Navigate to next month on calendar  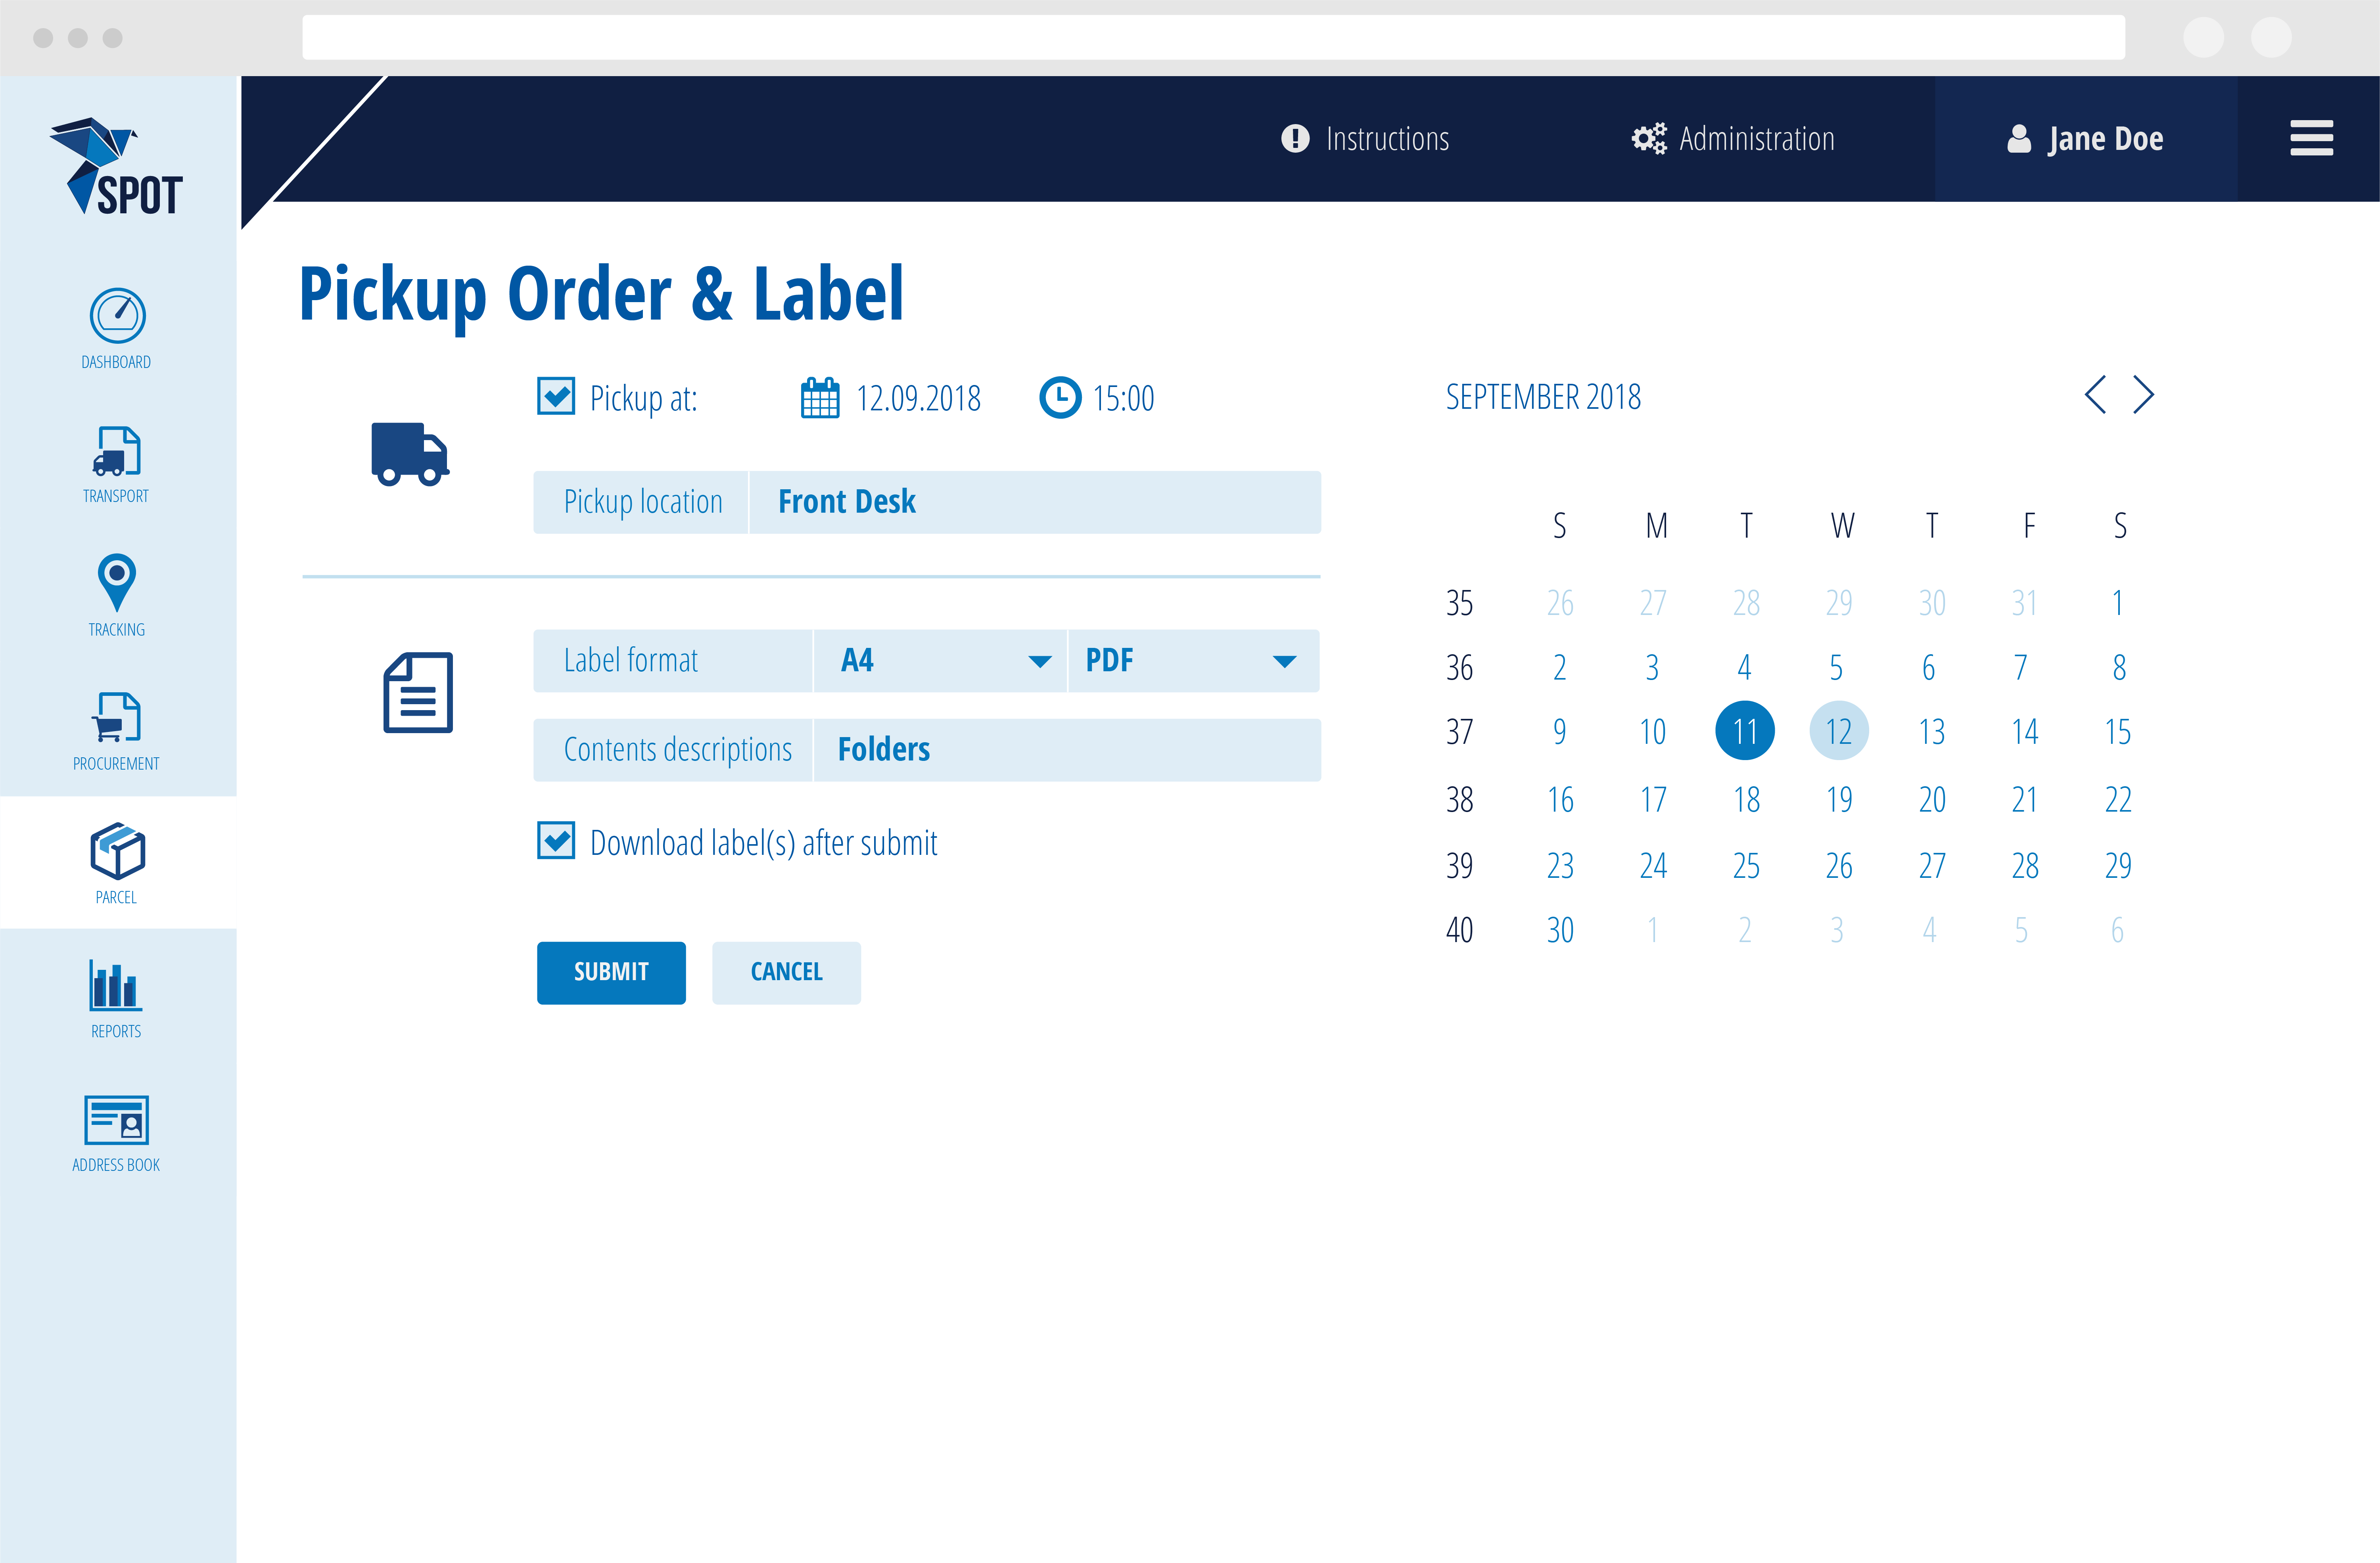pyautogui.click(x=2143, y=396)
